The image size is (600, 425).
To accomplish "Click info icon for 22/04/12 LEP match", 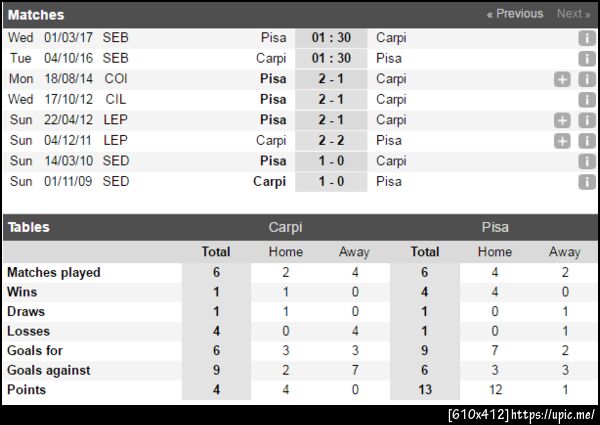I will pos(587,120).
